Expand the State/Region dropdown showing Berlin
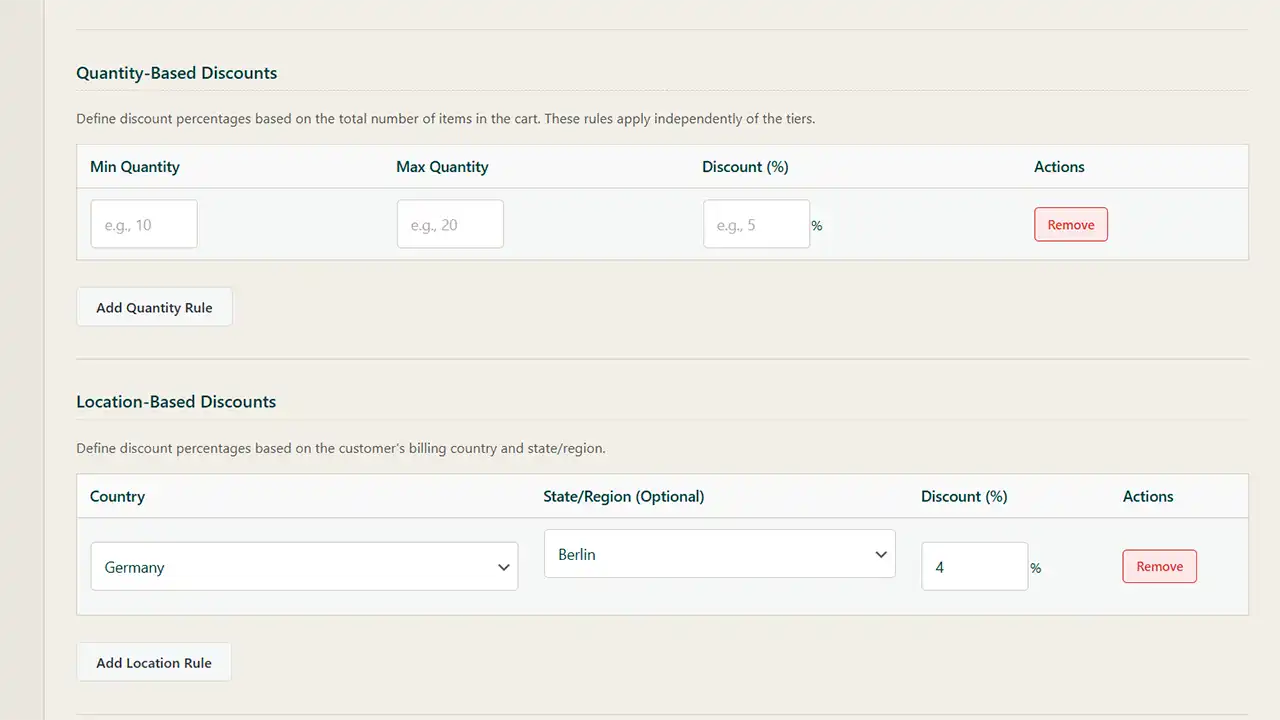 (x=719, y=554)
